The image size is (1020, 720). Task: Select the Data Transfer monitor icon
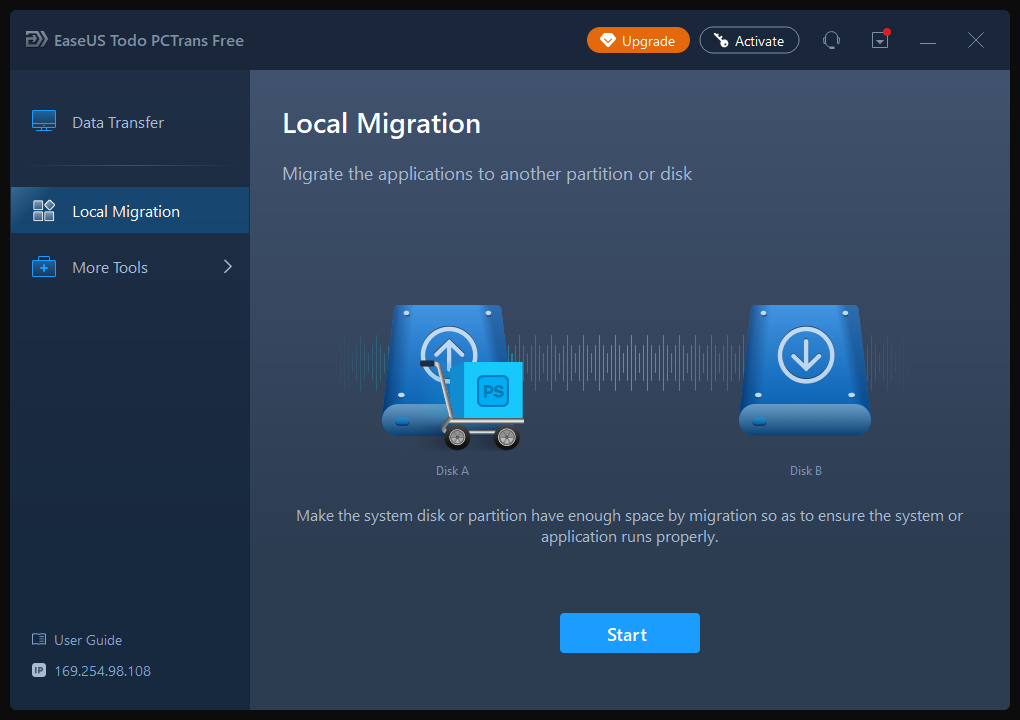click(x=44, y=121)
